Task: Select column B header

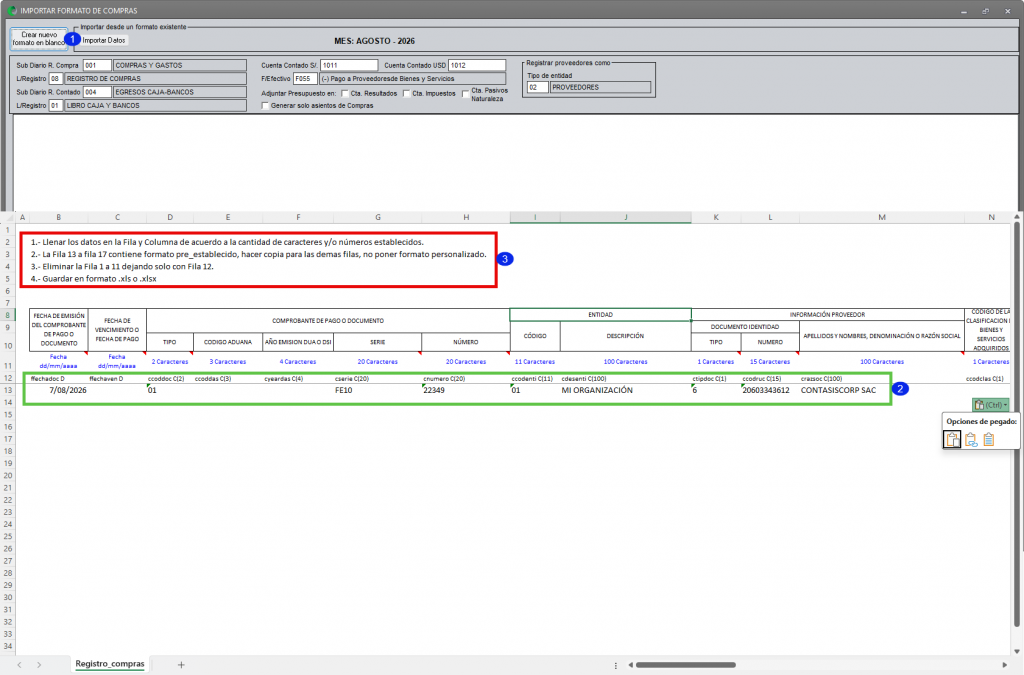Action: pos(59,217)
